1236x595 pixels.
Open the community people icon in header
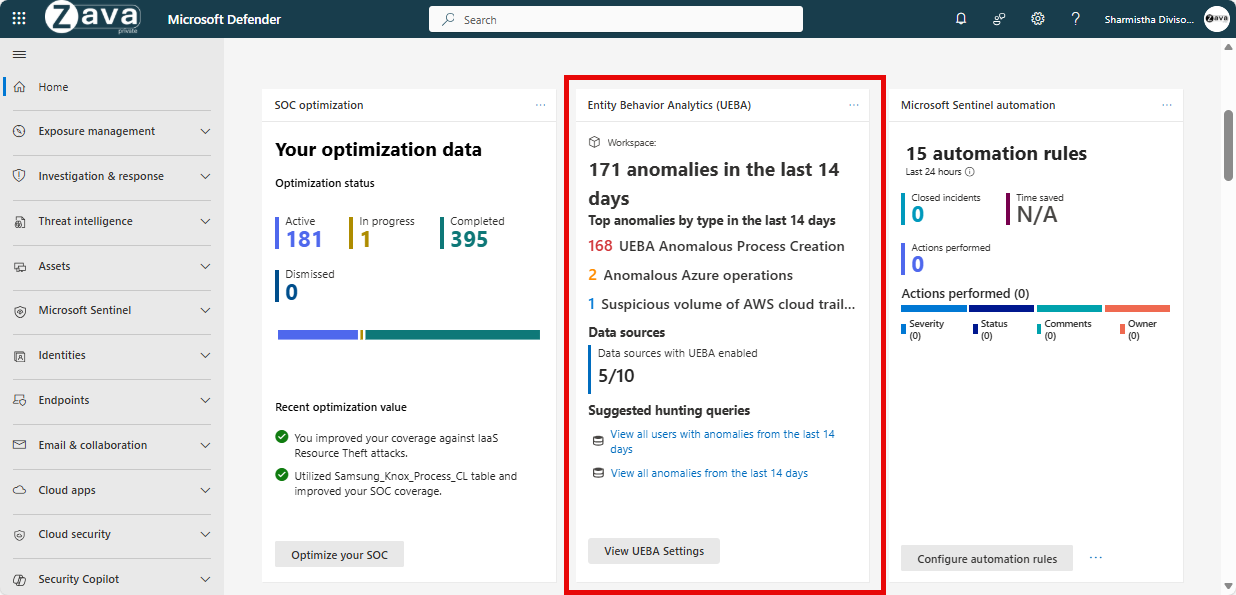coord(999,19)
